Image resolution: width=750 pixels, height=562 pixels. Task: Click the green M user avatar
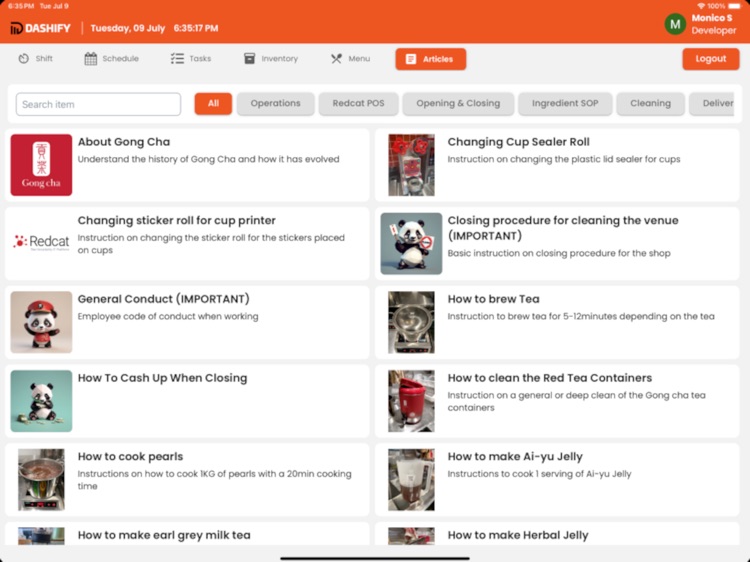pos(675,24)
